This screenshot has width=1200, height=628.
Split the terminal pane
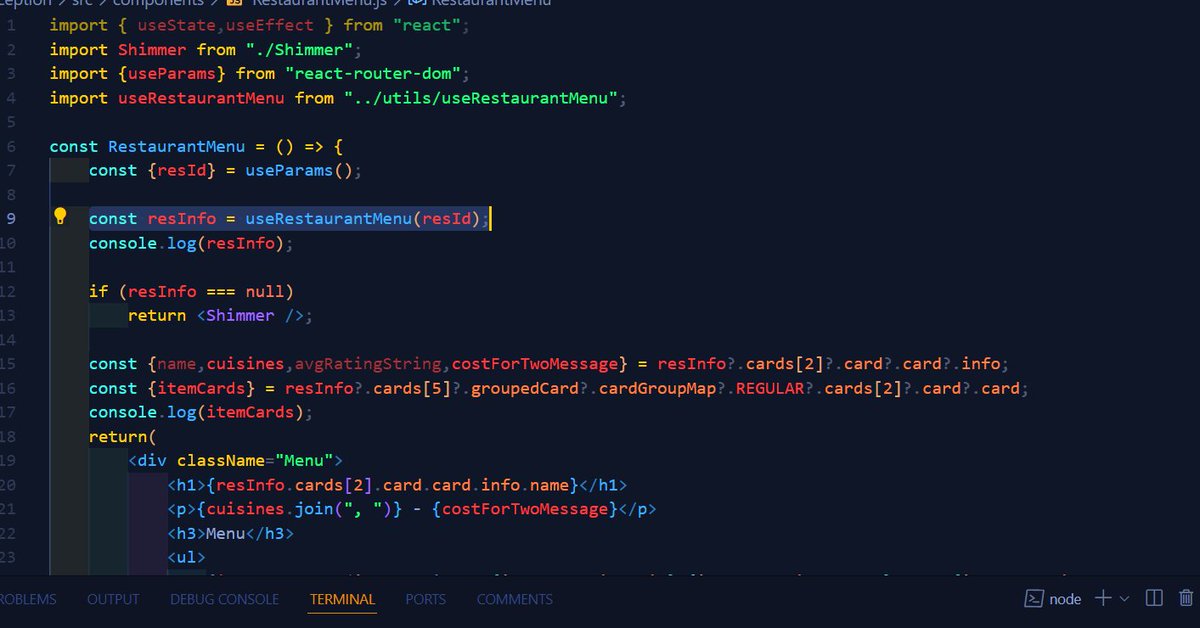pos(1154,598)
